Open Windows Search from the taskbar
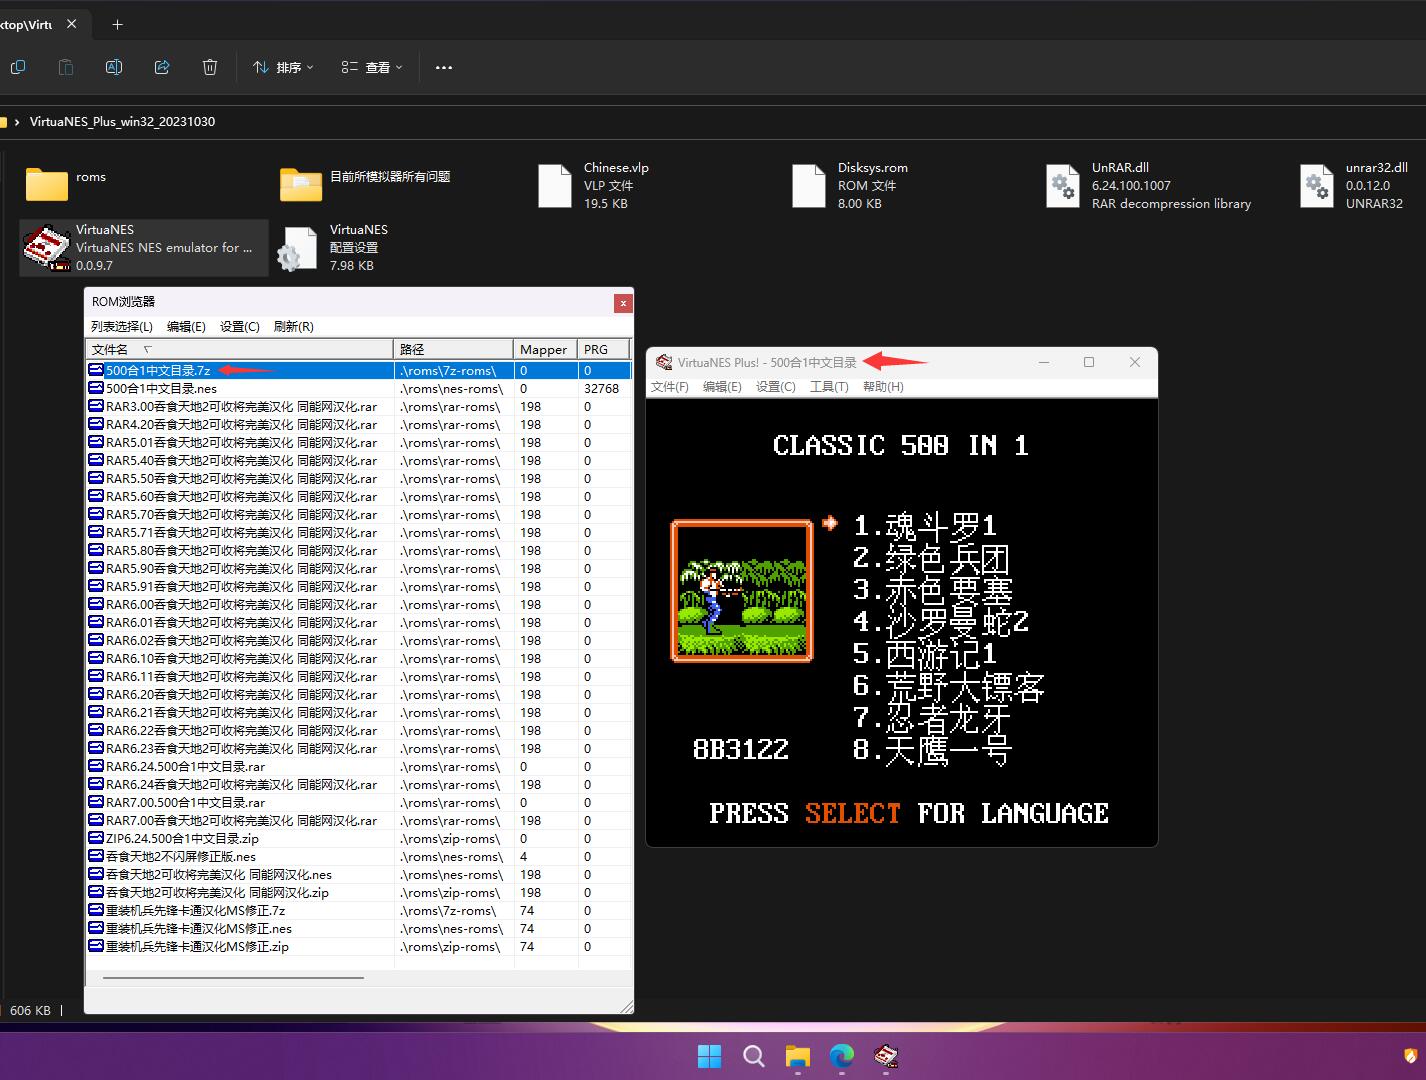Viewport: 1426px width, 1080px height. pos(754,1056)
